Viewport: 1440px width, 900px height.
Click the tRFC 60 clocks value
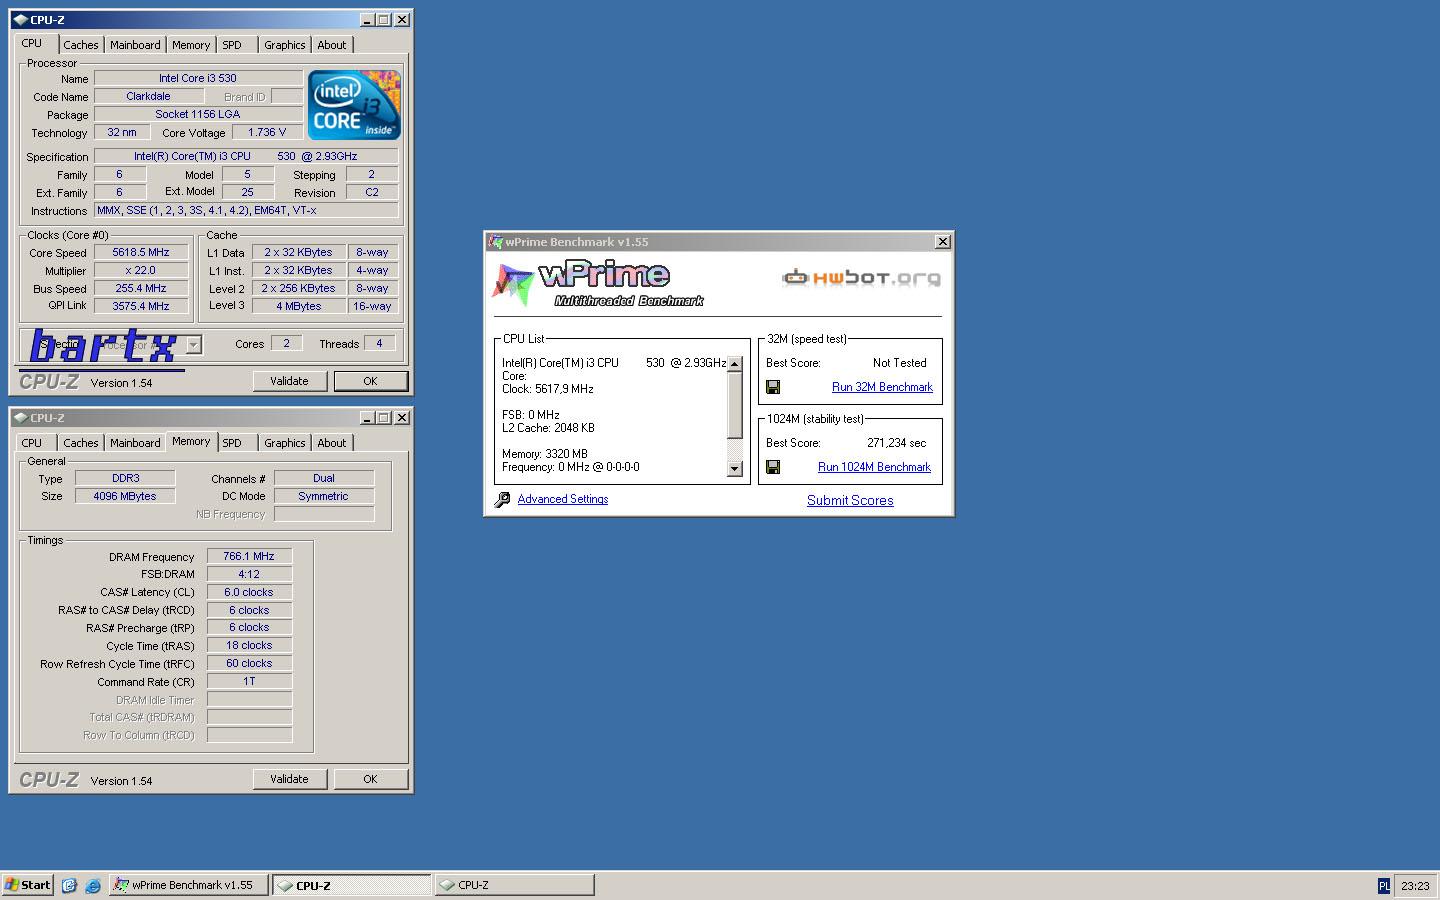(x=249, y=663)
